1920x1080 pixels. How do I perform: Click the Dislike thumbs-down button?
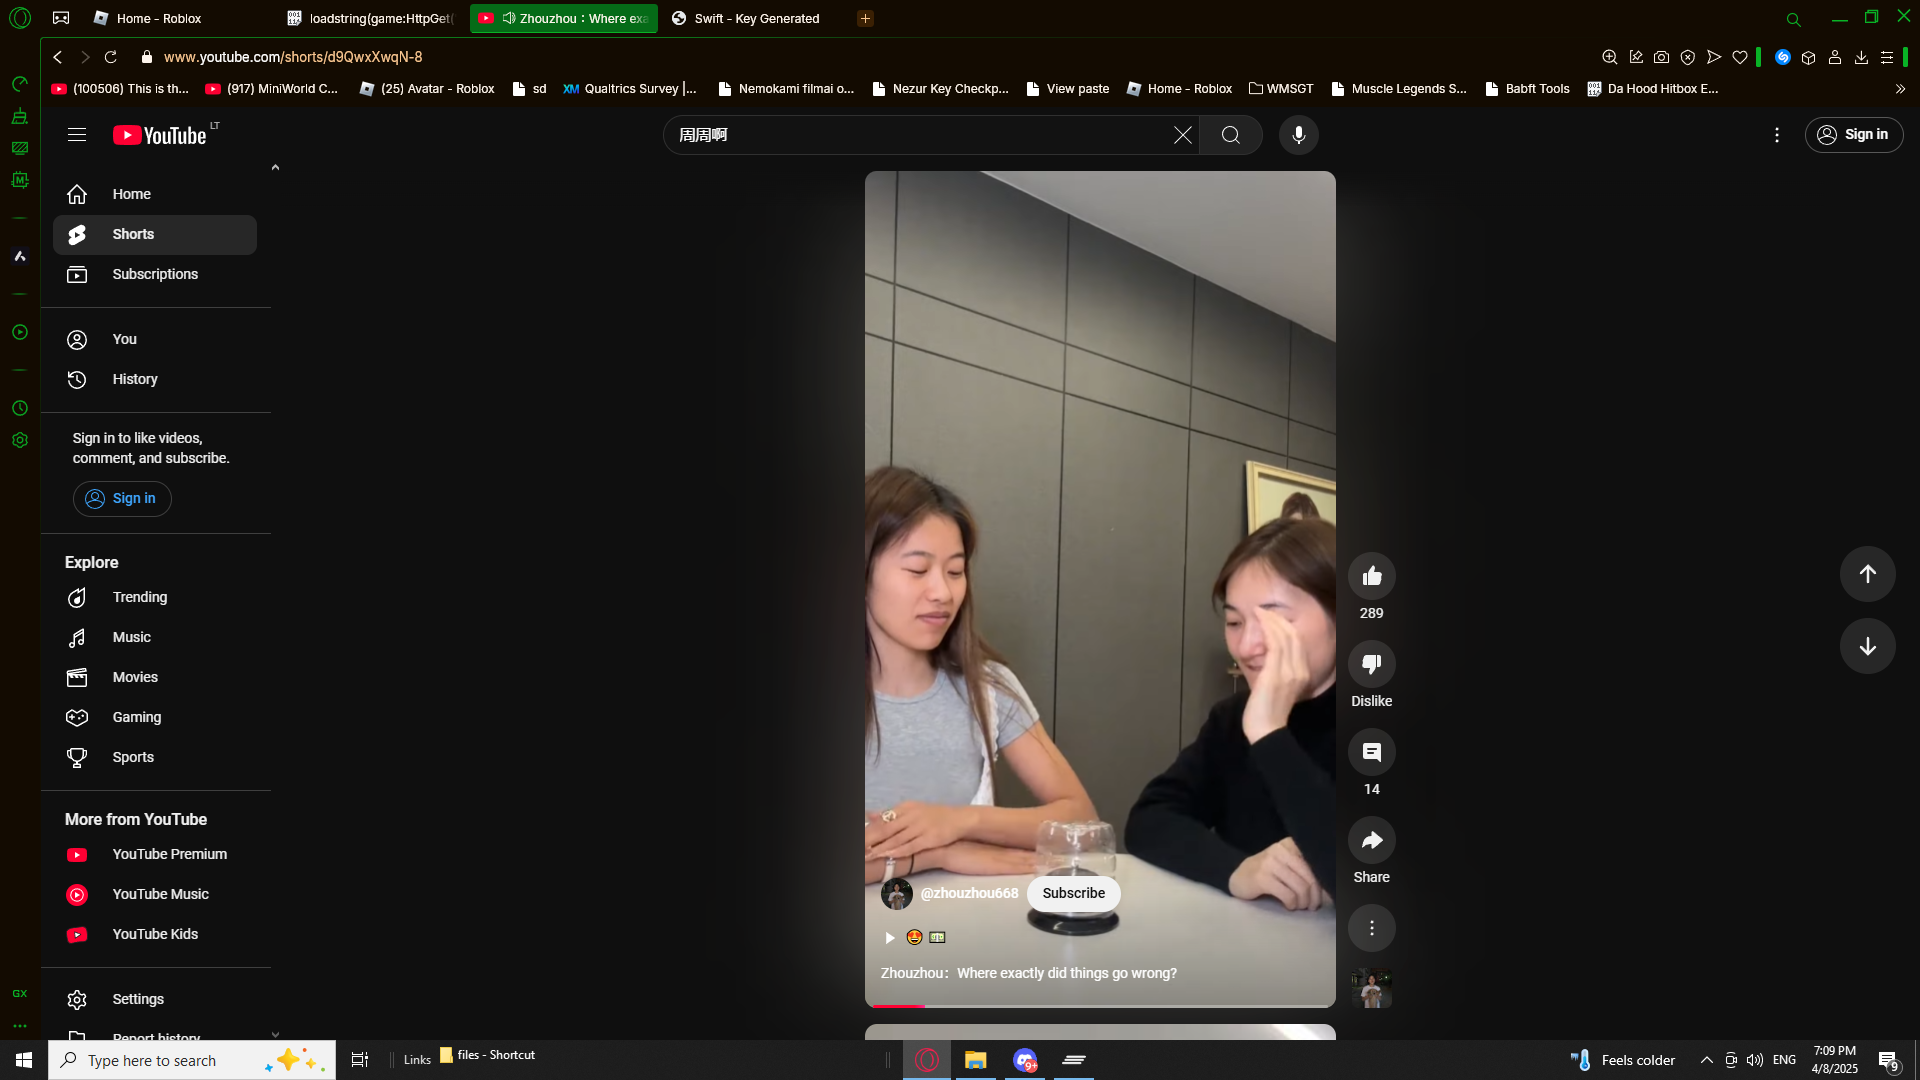click(1371, 664)
